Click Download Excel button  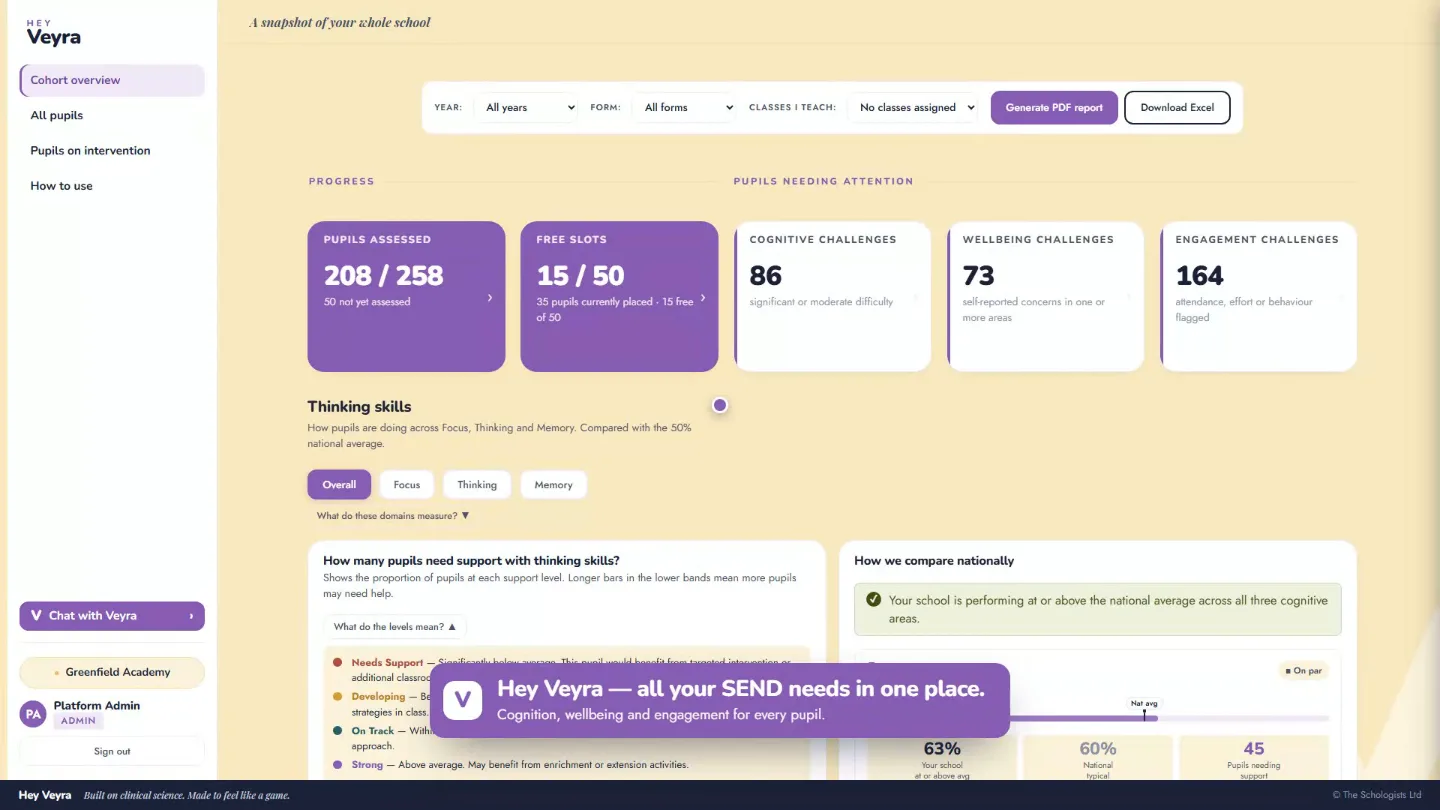click(x=1177, y=107)
